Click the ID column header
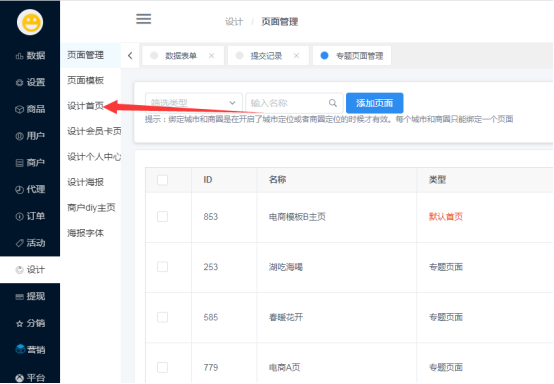 [x=208, y=180]
